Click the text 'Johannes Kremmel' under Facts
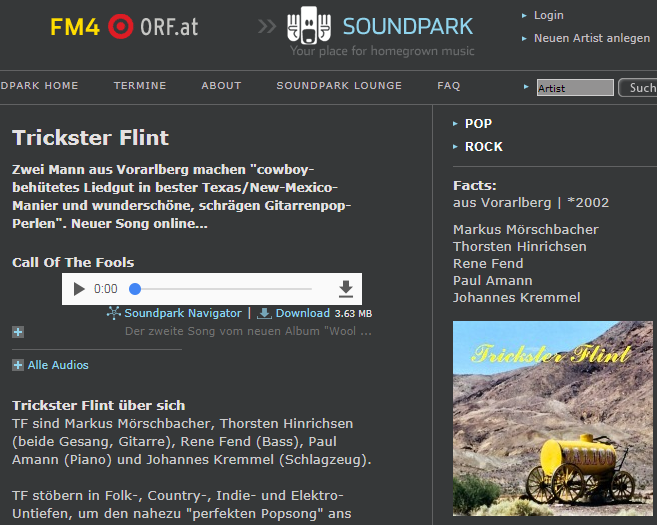This screenshot has height=525, width=657. click(516, 297)
